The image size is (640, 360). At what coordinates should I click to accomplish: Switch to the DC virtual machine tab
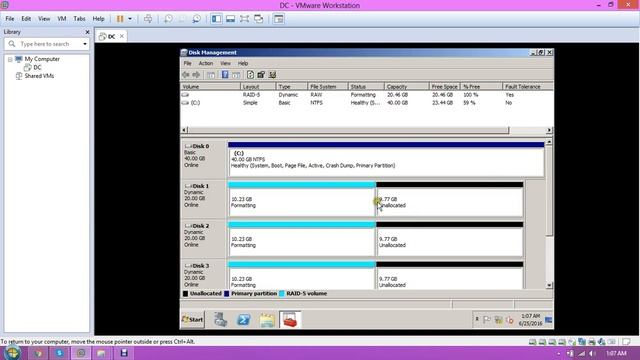coord(111,36)
